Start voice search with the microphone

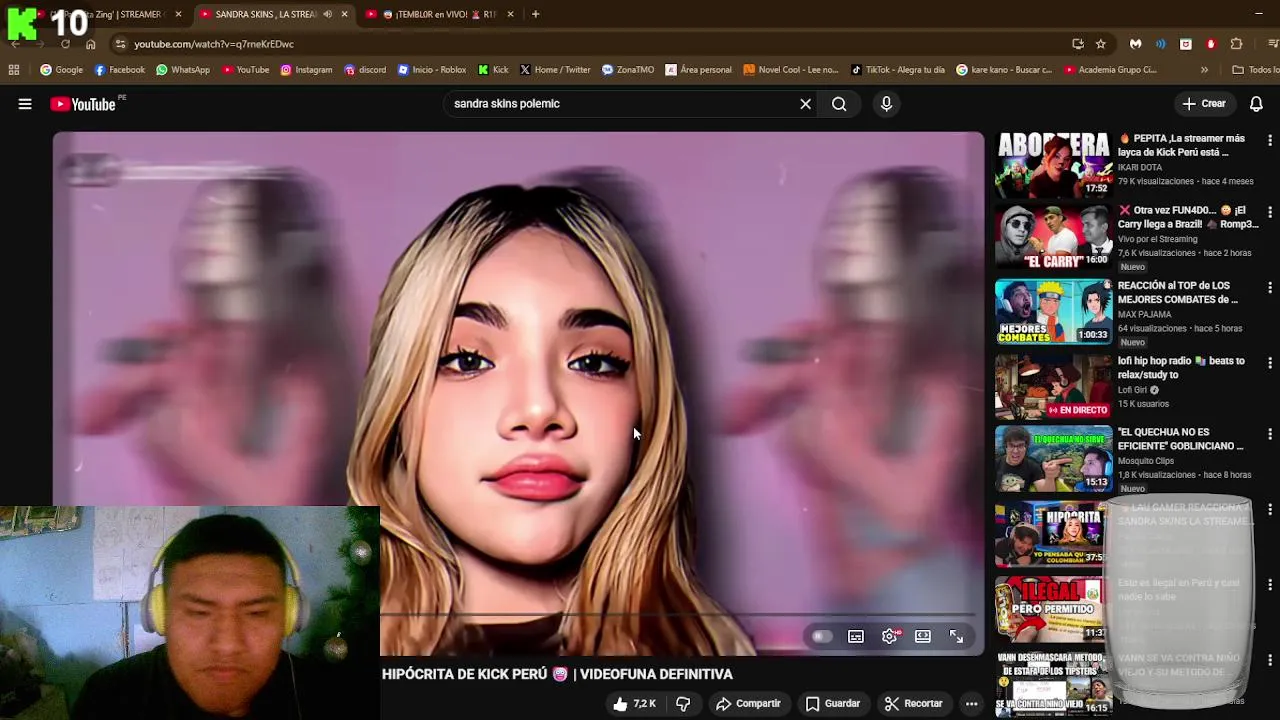[886, 104]
